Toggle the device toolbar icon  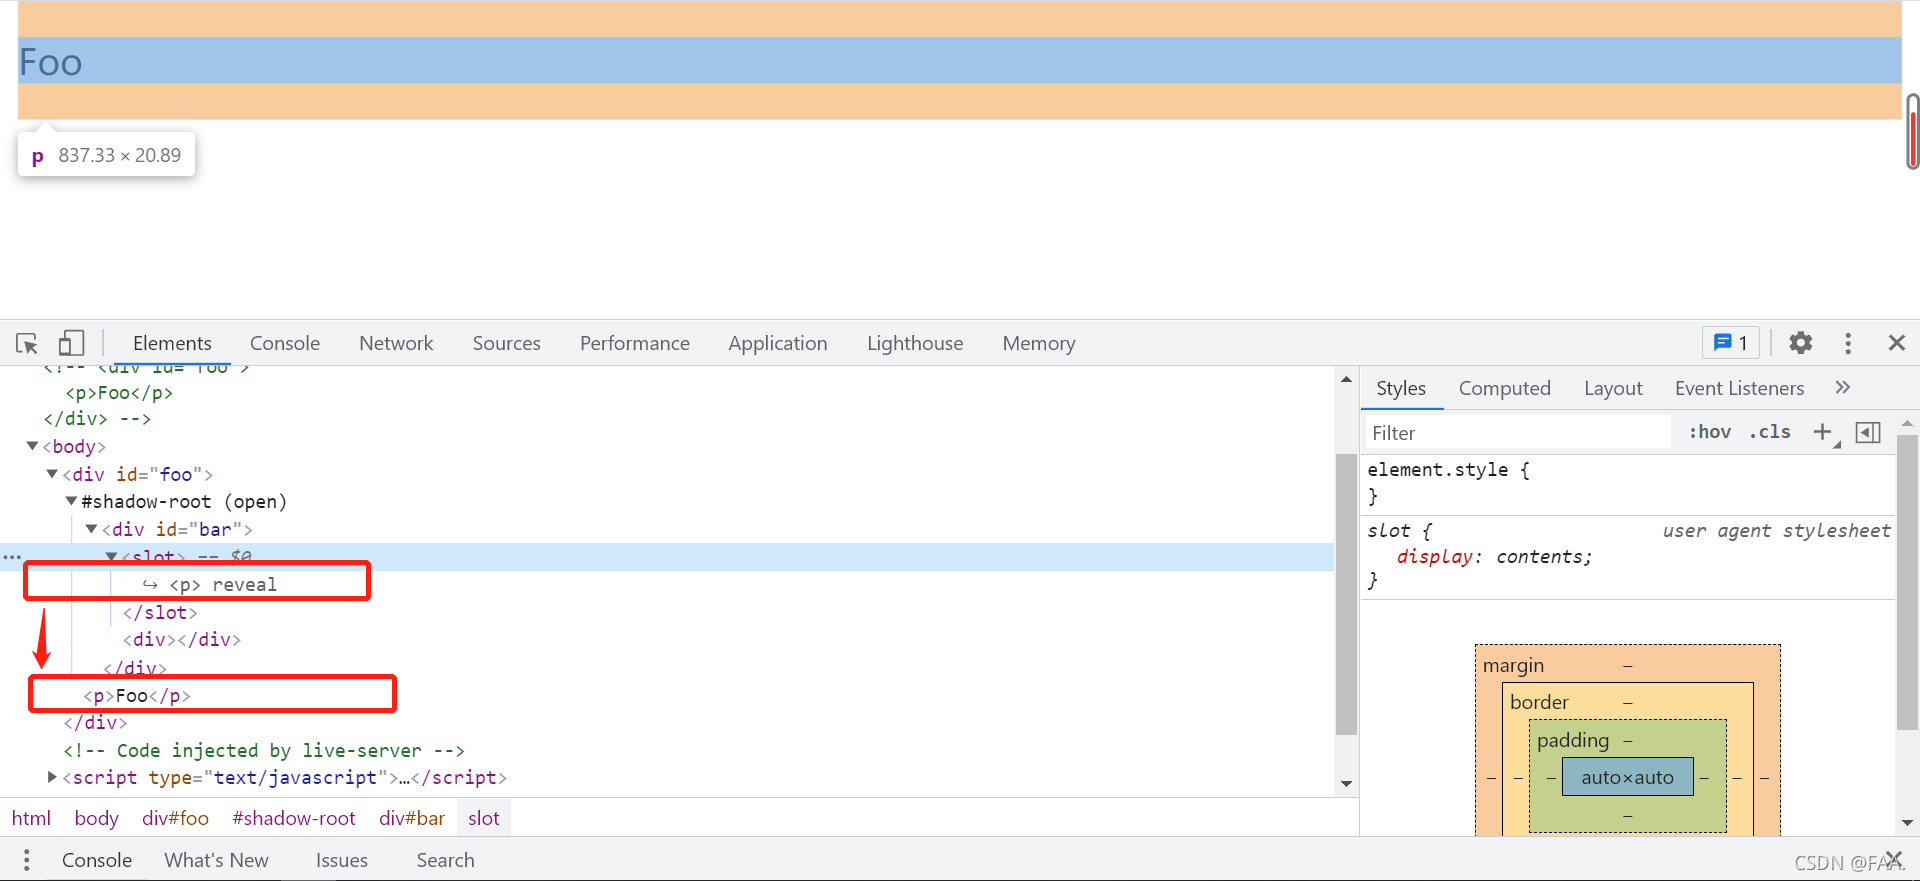pos(71,343)
